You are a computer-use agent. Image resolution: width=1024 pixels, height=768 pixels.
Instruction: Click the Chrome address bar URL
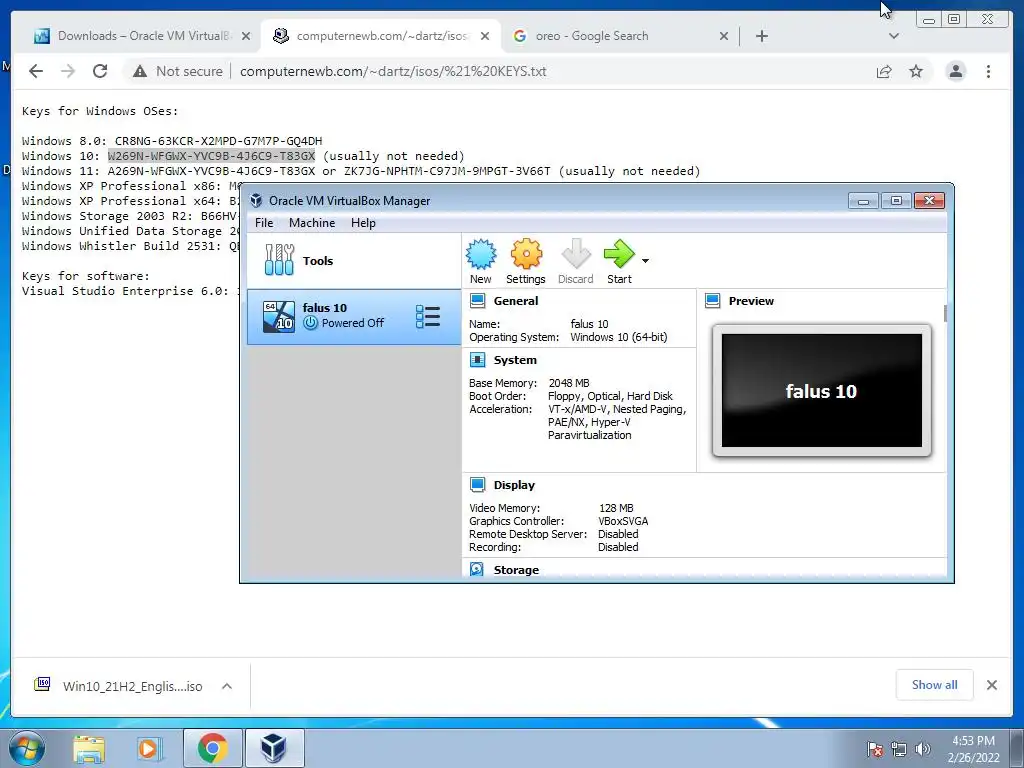point(393,71)
